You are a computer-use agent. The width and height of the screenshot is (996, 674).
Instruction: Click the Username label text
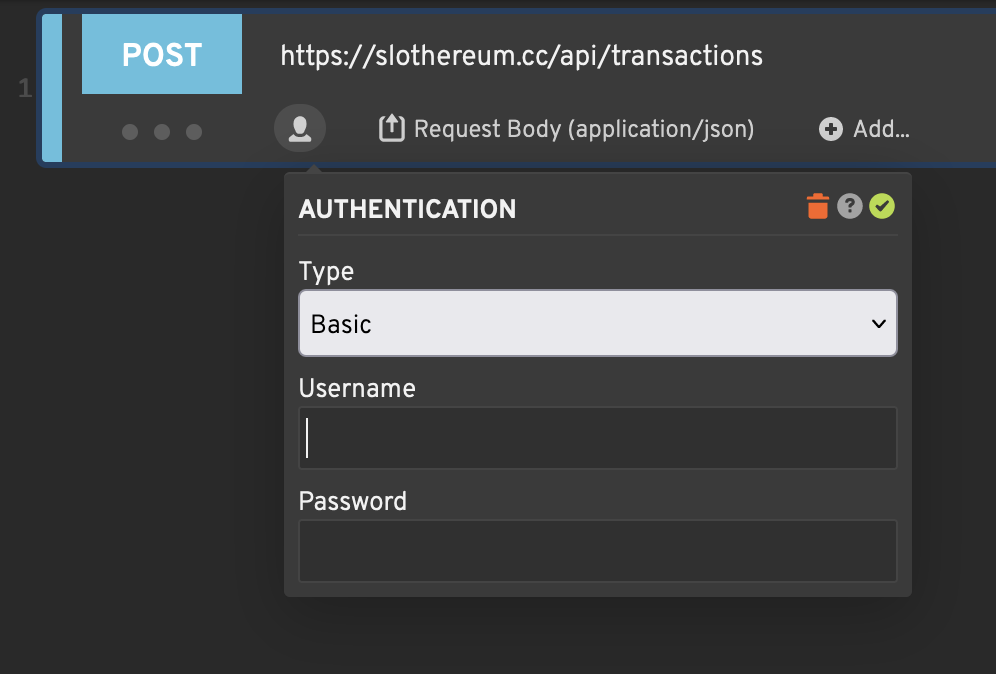357,388
